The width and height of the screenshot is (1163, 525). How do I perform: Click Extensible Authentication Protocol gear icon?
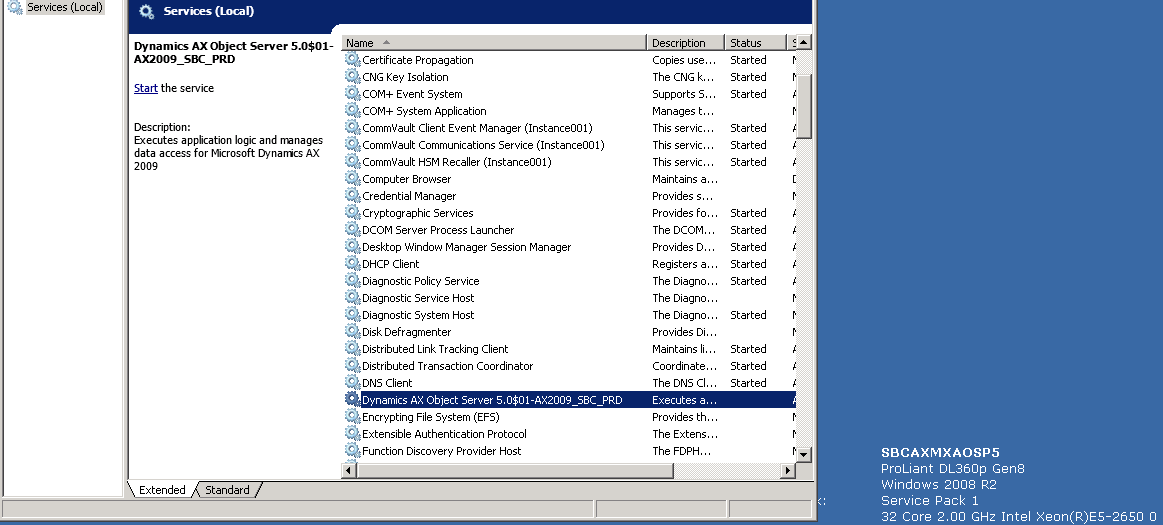click(352, 434)
